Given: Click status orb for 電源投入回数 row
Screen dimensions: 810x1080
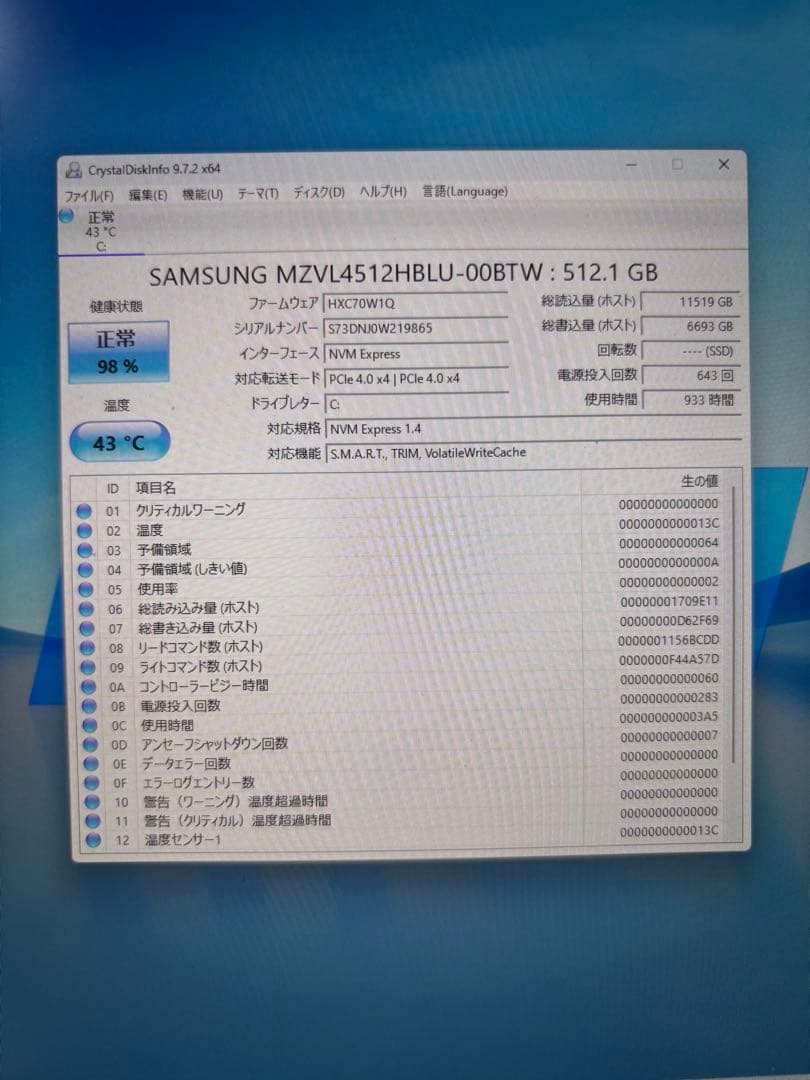Looking at the screenshot, I should 87,706.
